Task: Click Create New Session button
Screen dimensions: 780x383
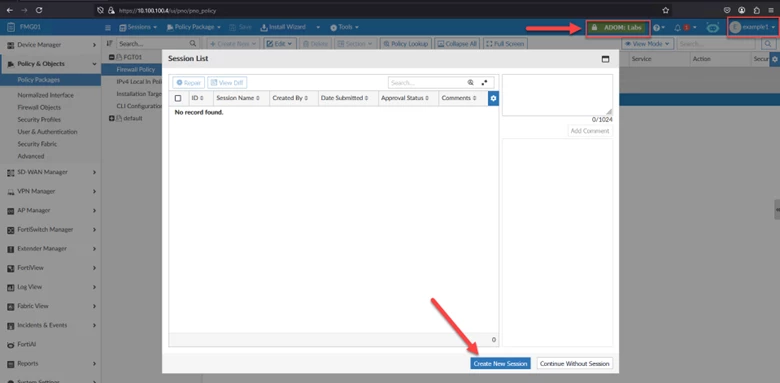Action: click(500, 364)
